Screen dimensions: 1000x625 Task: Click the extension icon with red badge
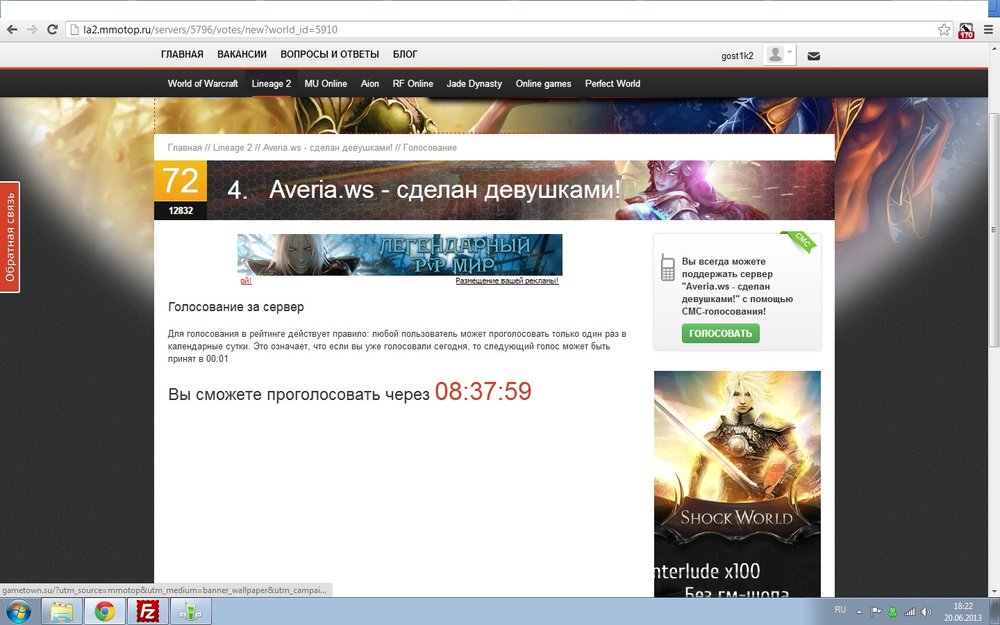tap(966, 31)
